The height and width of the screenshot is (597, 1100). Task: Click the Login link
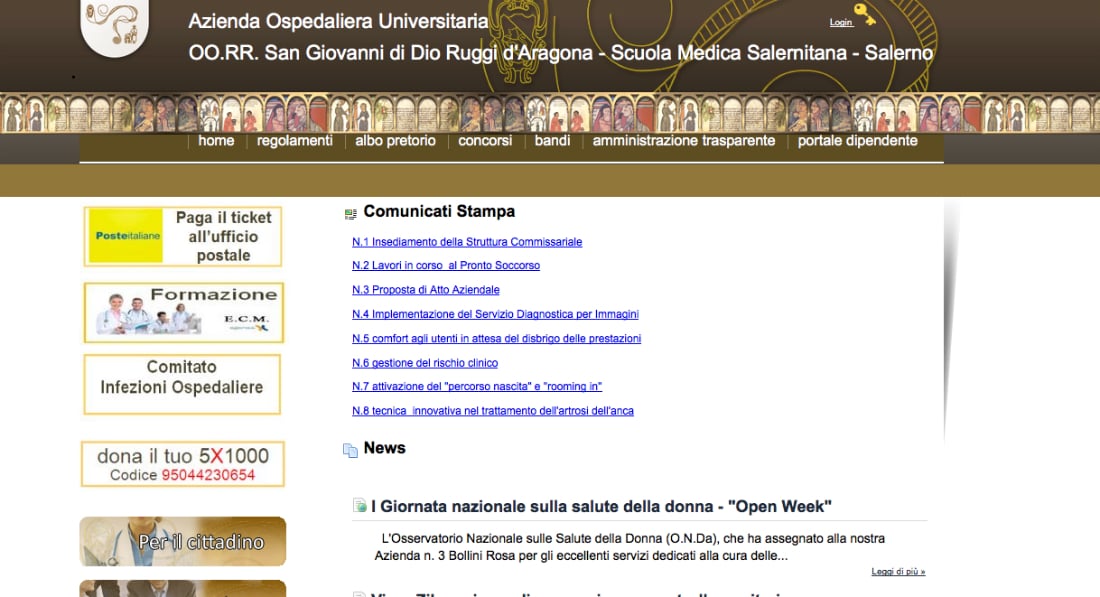pyautogui.click(x=840, y=22)
